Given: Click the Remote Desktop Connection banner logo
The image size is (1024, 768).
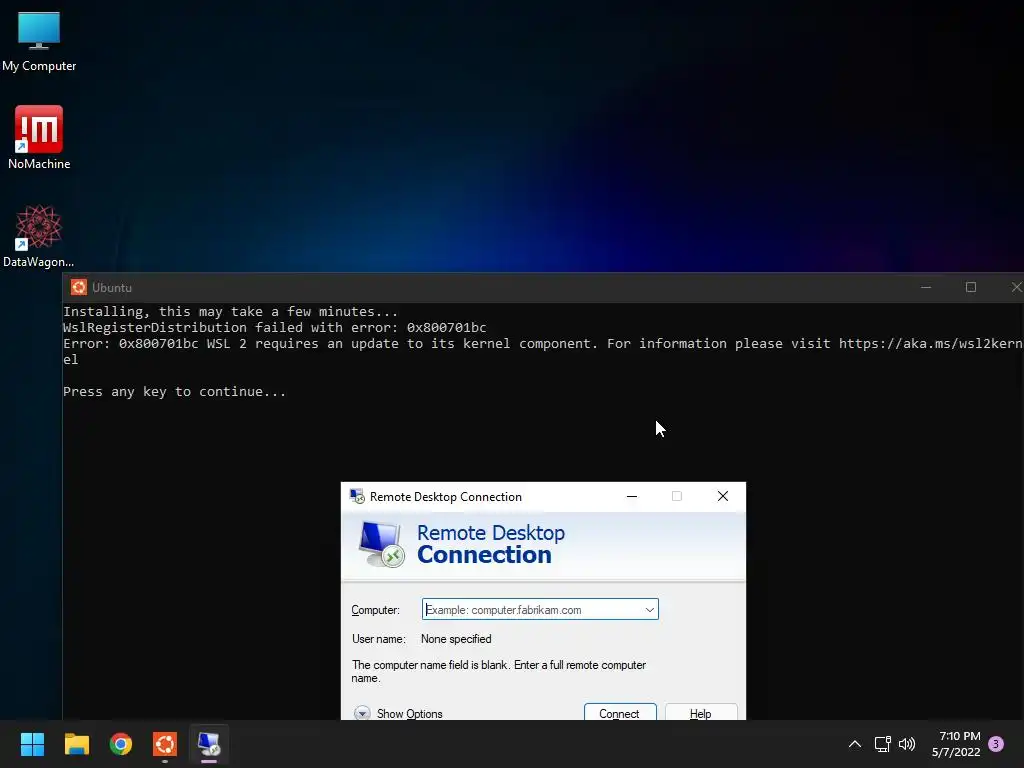Looking at the screenshot, I should click(x=381, y=545).
